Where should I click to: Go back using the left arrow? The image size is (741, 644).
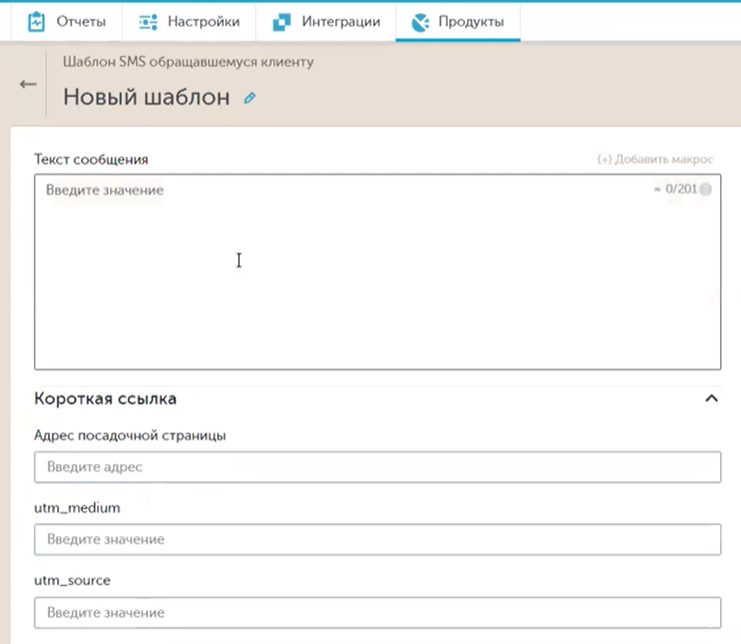point(28,84)
